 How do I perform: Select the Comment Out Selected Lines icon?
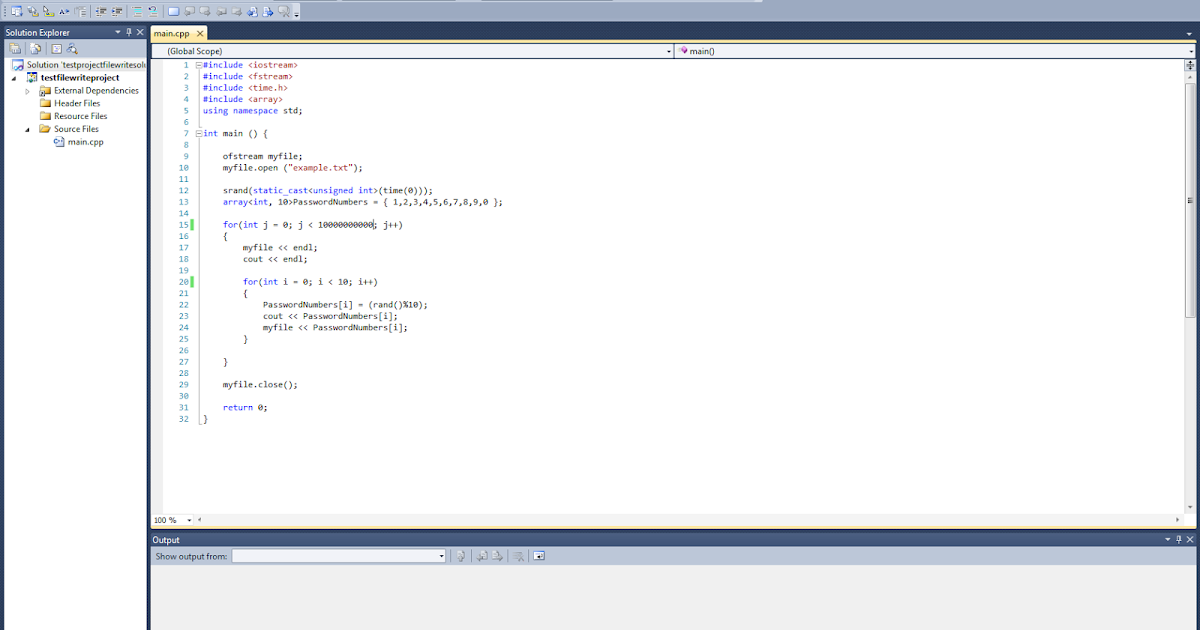point(136,9)
